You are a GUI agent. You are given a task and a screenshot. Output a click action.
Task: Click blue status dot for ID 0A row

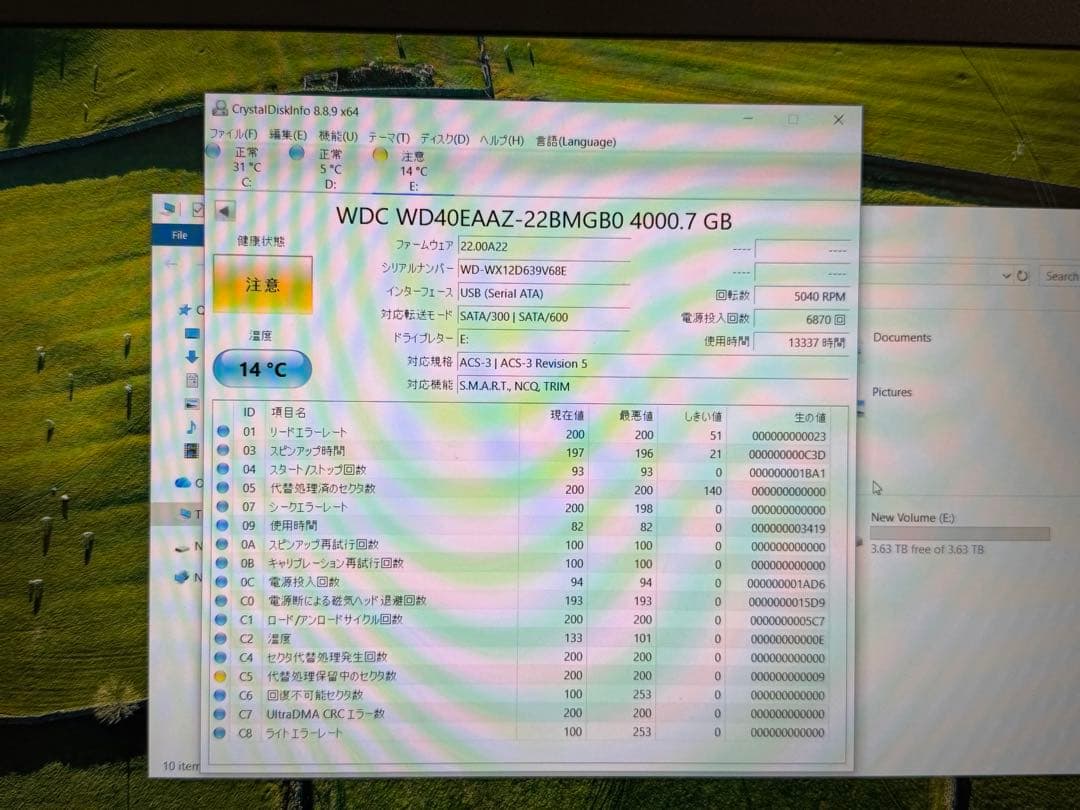222,543
